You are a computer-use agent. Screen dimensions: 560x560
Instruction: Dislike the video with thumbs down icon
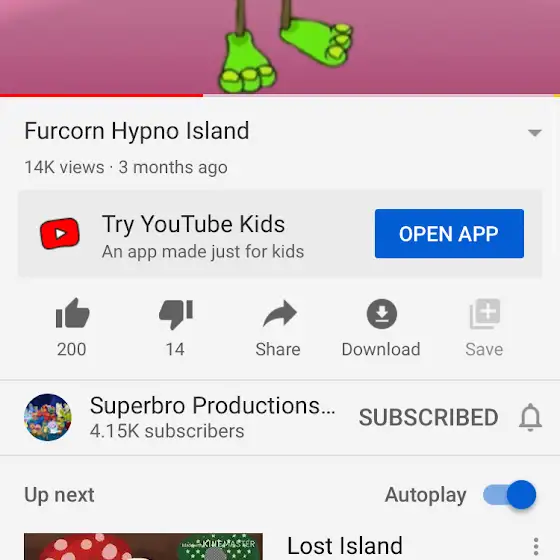coord(176,314)
